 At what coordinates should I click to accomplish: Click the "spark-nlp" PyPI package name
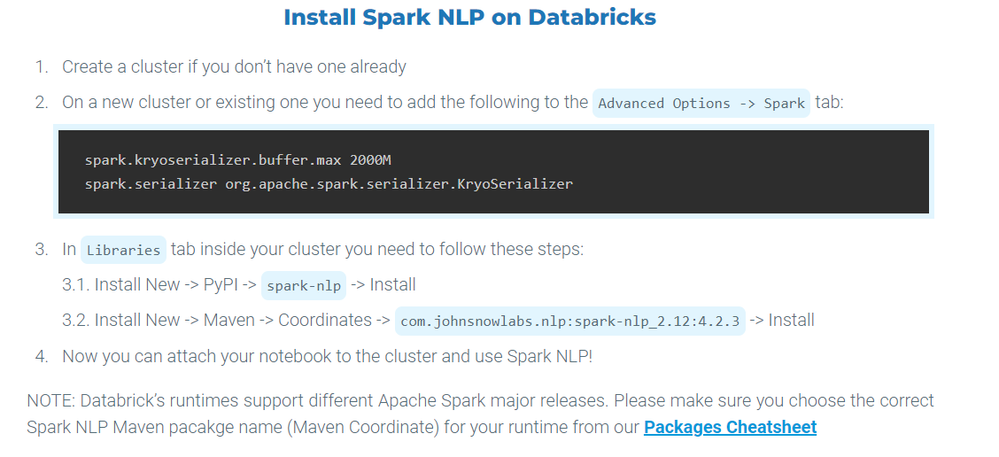click(304, 286)
